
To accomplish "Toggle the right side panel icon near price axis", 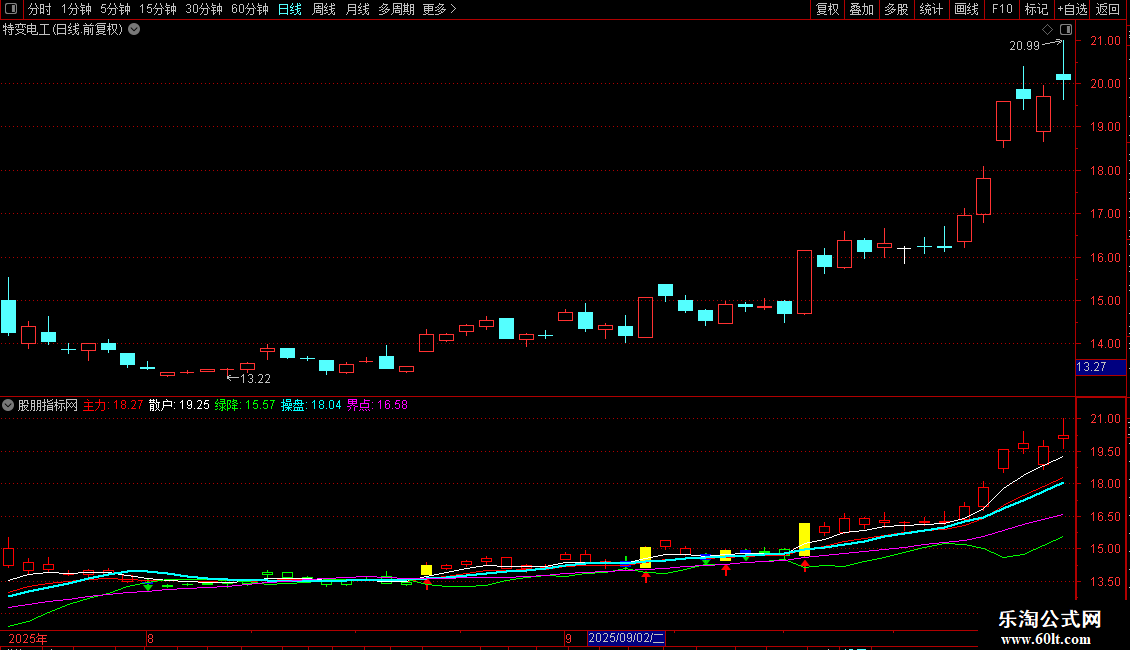I will click(x=1066, y=30).
